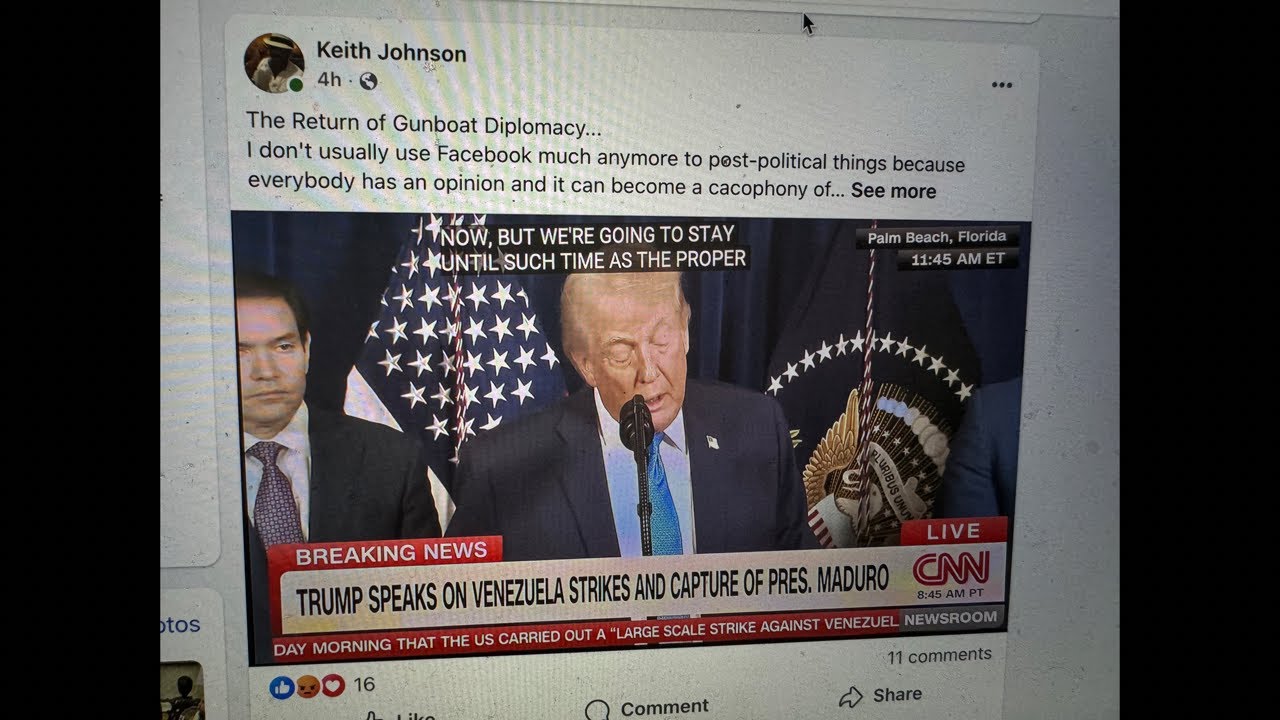Click the speech bubble Comment icon
This screenshot has height=720, width=1280.
tap(597, 710)
